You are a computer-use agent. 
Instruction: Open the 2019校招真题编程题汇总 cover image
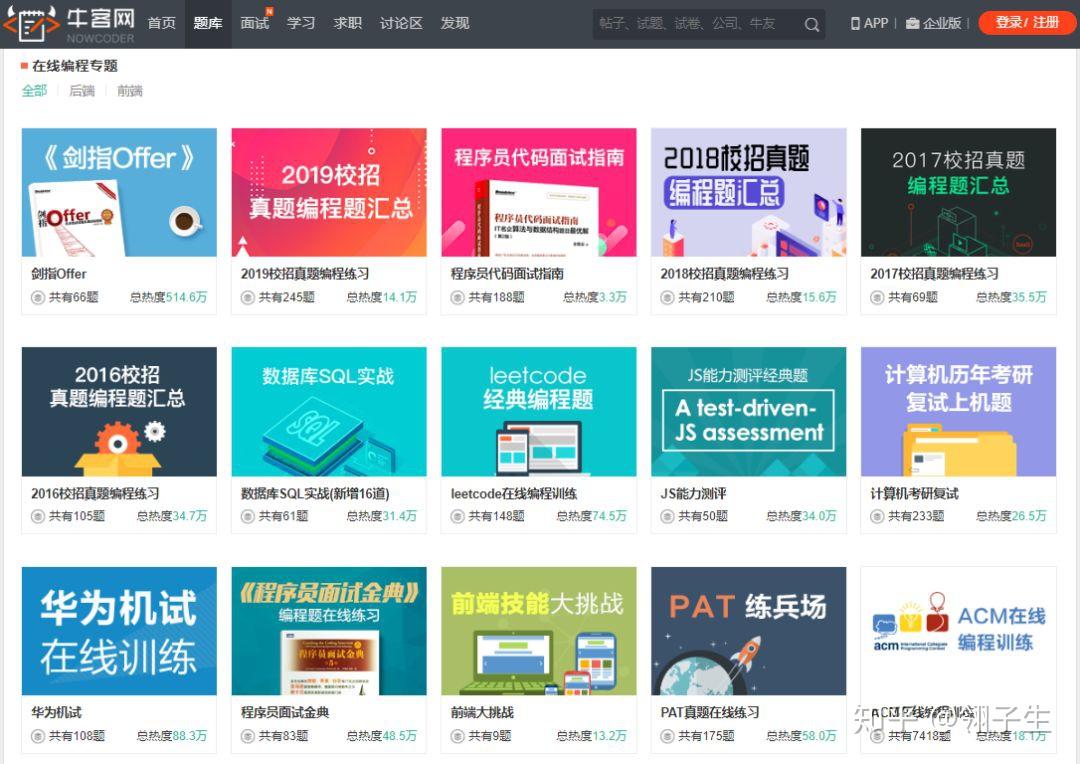point(329,192)
